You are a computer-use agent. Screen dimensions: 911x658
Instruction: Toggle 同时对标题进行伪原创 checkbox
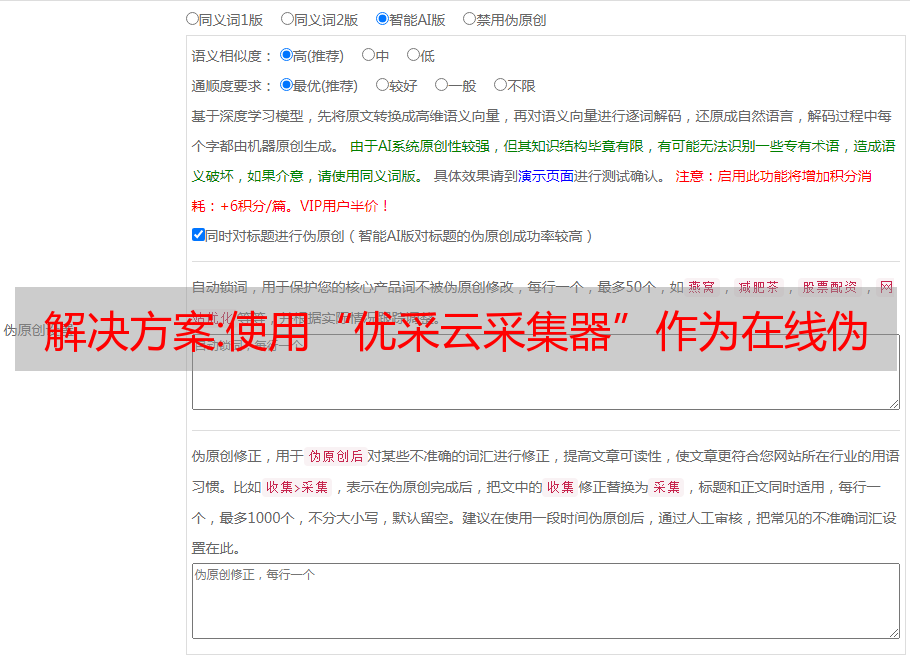[198, 235]
